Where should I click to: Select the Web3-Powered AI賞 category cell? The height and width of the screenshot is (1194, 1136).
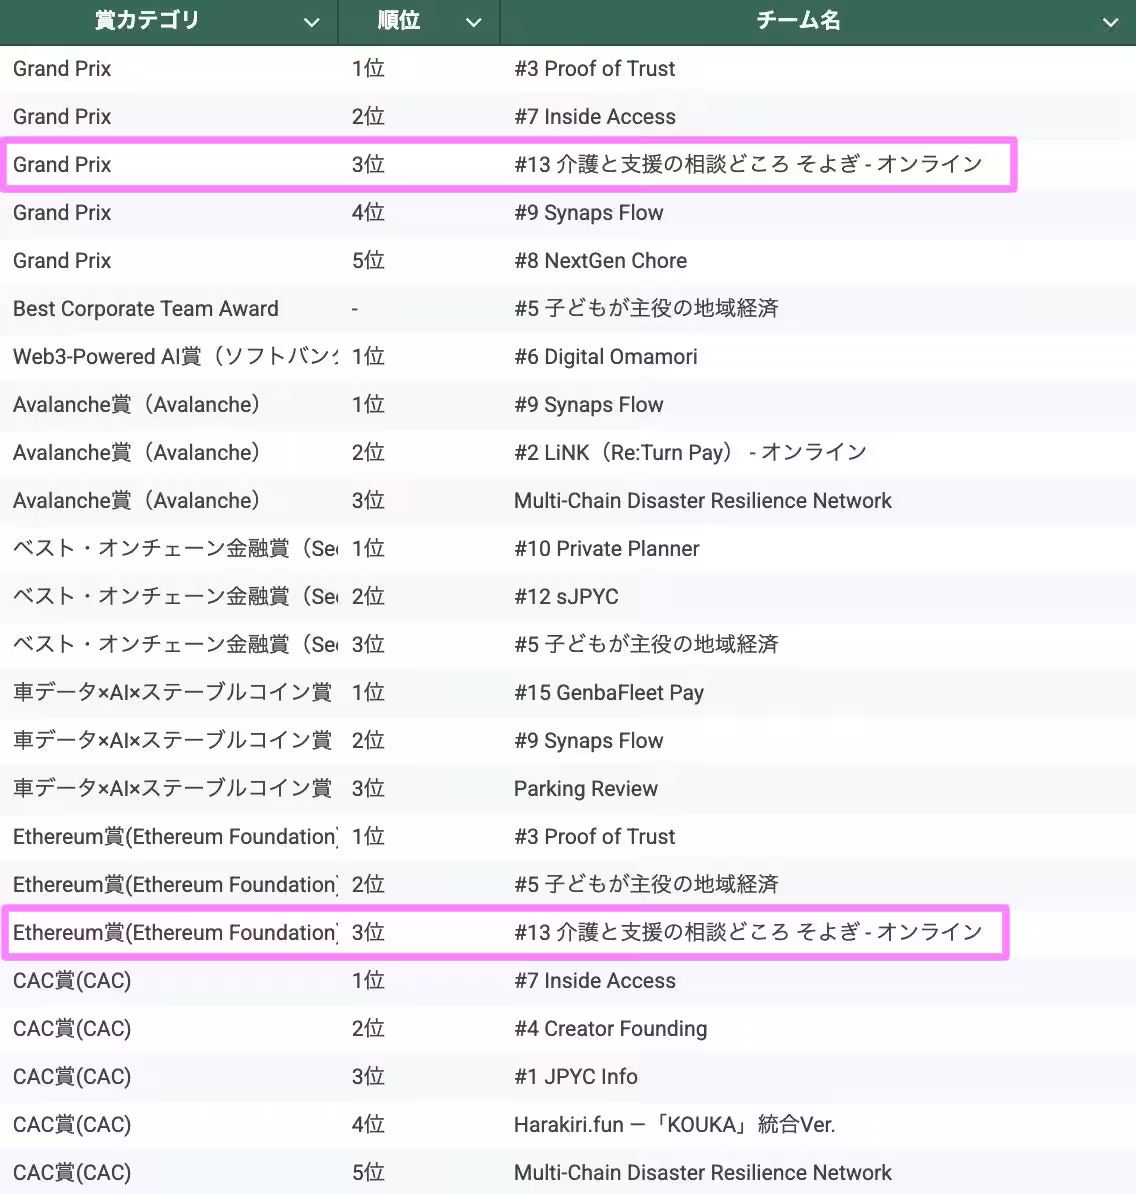[170, 357]
